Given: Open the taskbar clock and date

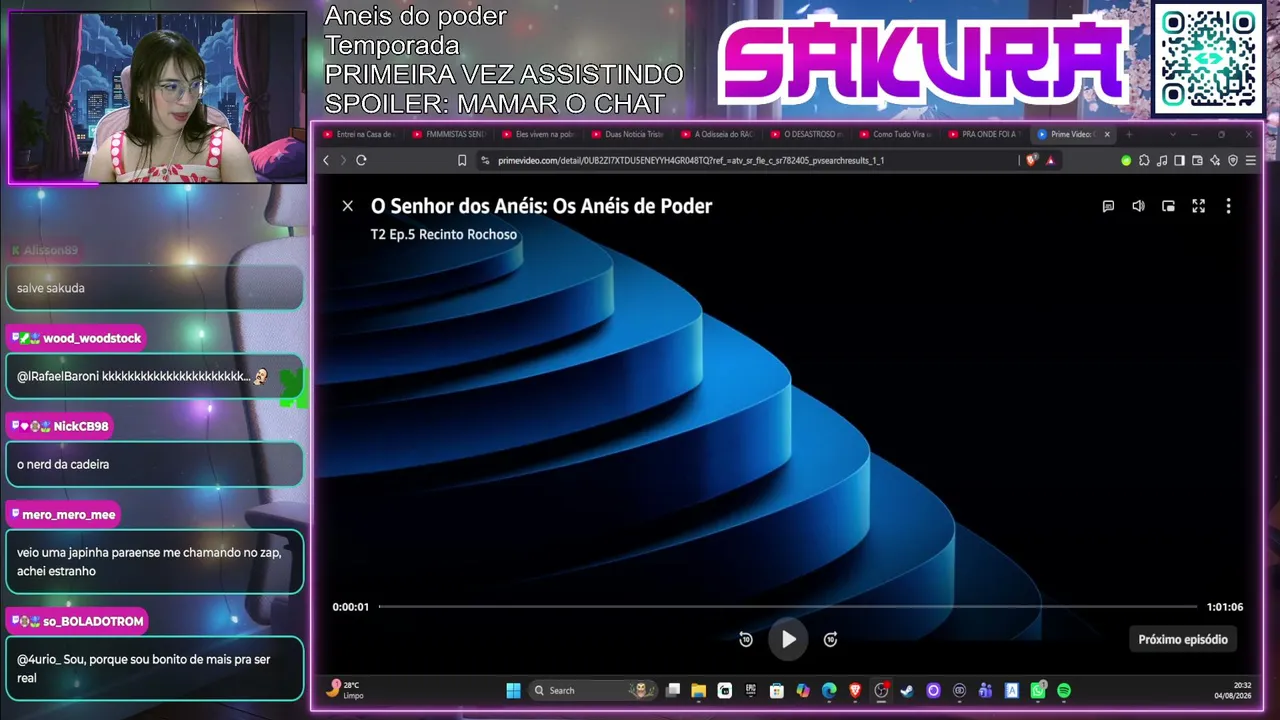Looking at the screenshot, I should click(1231, 690).
